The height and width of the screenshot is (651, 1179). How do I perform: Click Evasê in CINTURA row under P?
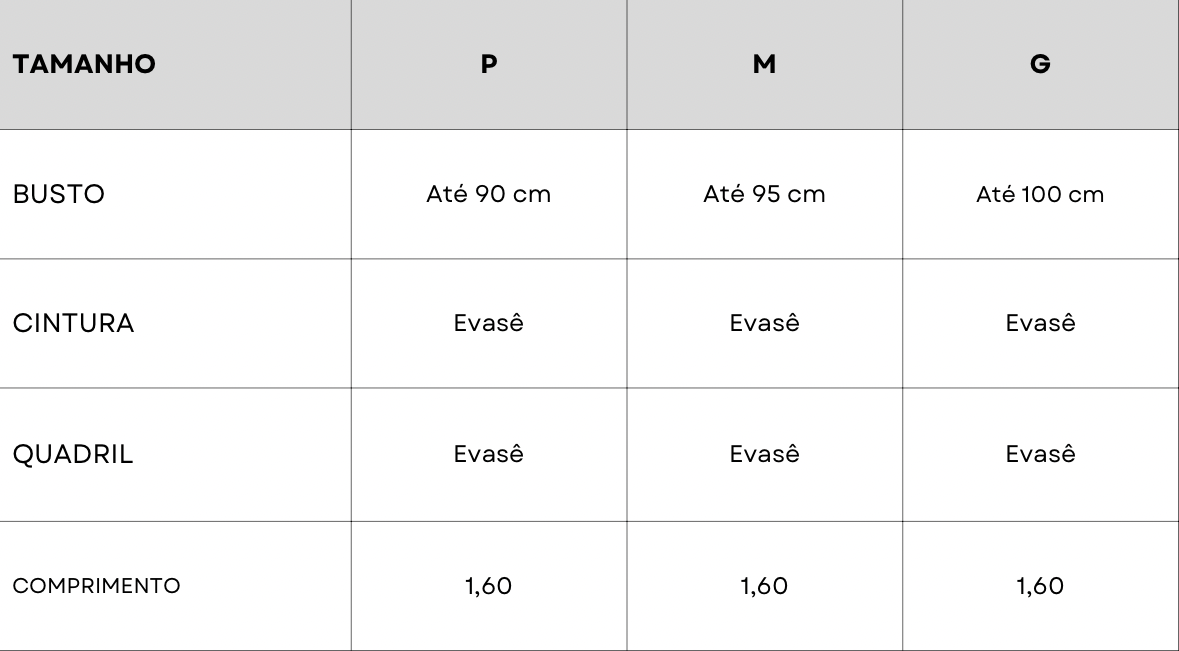coord(489,324)
